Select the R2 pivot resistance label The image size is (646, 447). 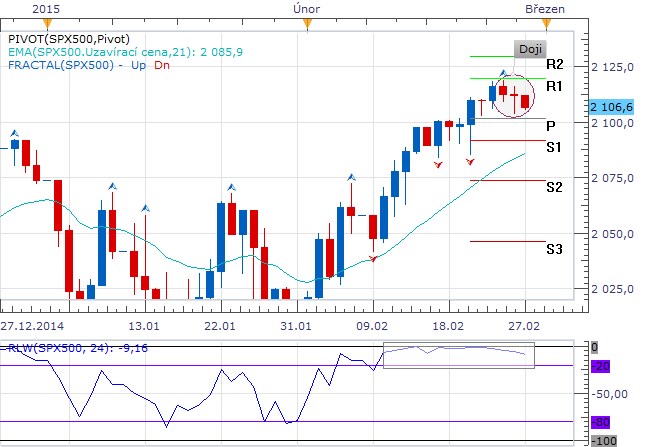[x=554, y=64]
